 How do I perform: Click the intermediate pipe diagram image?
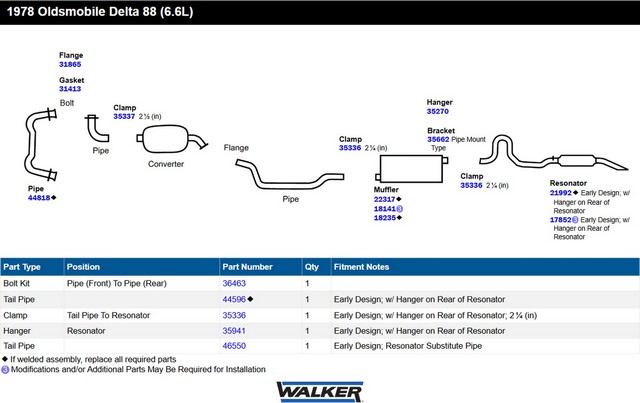pos(290,174)
